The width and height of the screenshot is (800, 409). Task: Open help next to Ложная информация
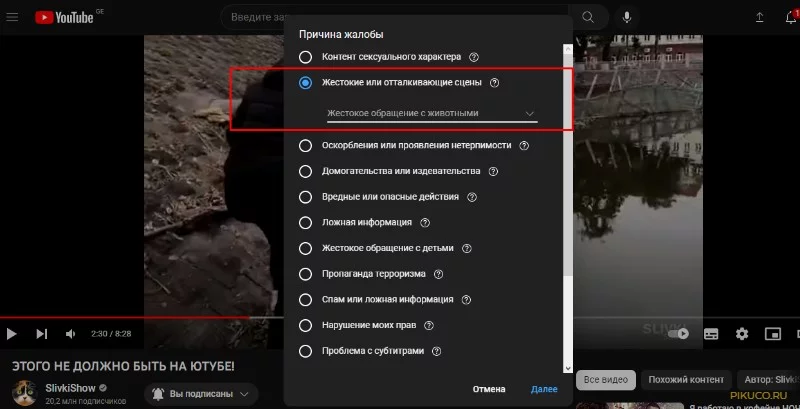pos(424,223)
